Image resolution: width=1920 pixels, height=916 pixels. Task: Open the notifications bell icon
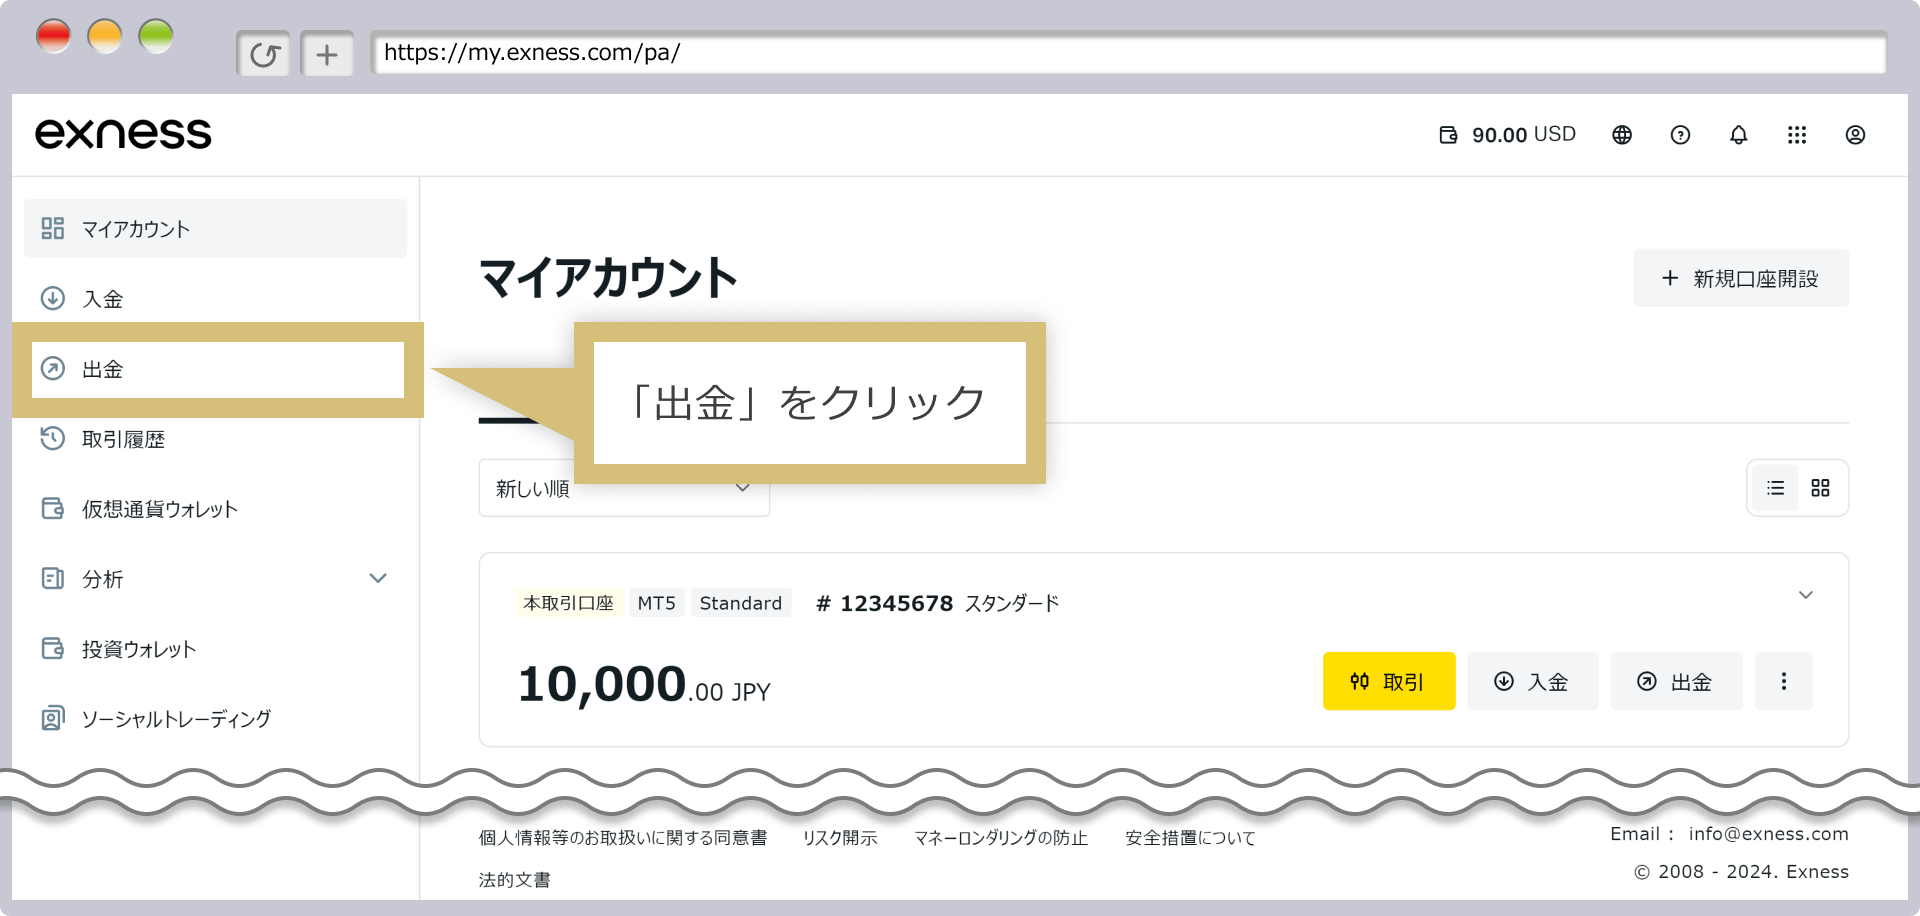[1738, 134]
